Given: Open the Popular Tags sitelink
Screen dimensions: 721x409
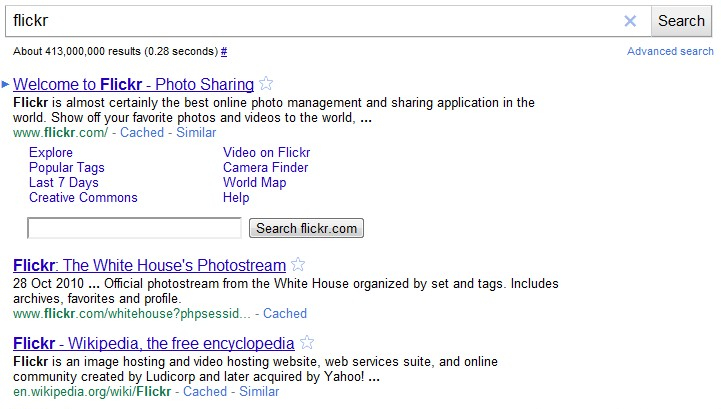Looking at the screenshot, I should [x=67, y=167].
